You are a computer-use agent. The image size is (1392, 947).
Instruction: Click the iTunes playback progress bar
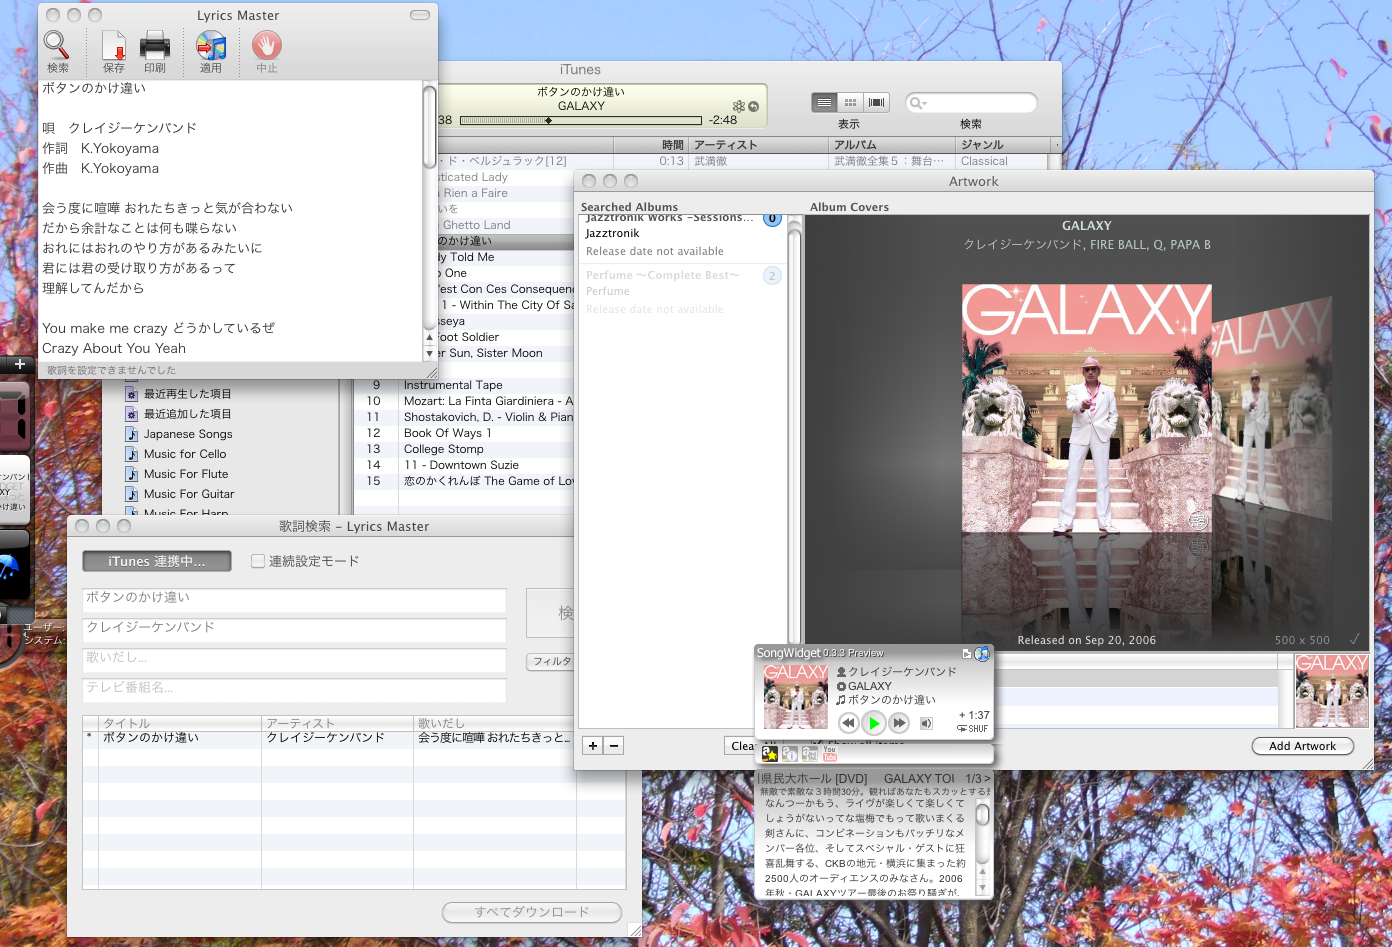(580, 120)
